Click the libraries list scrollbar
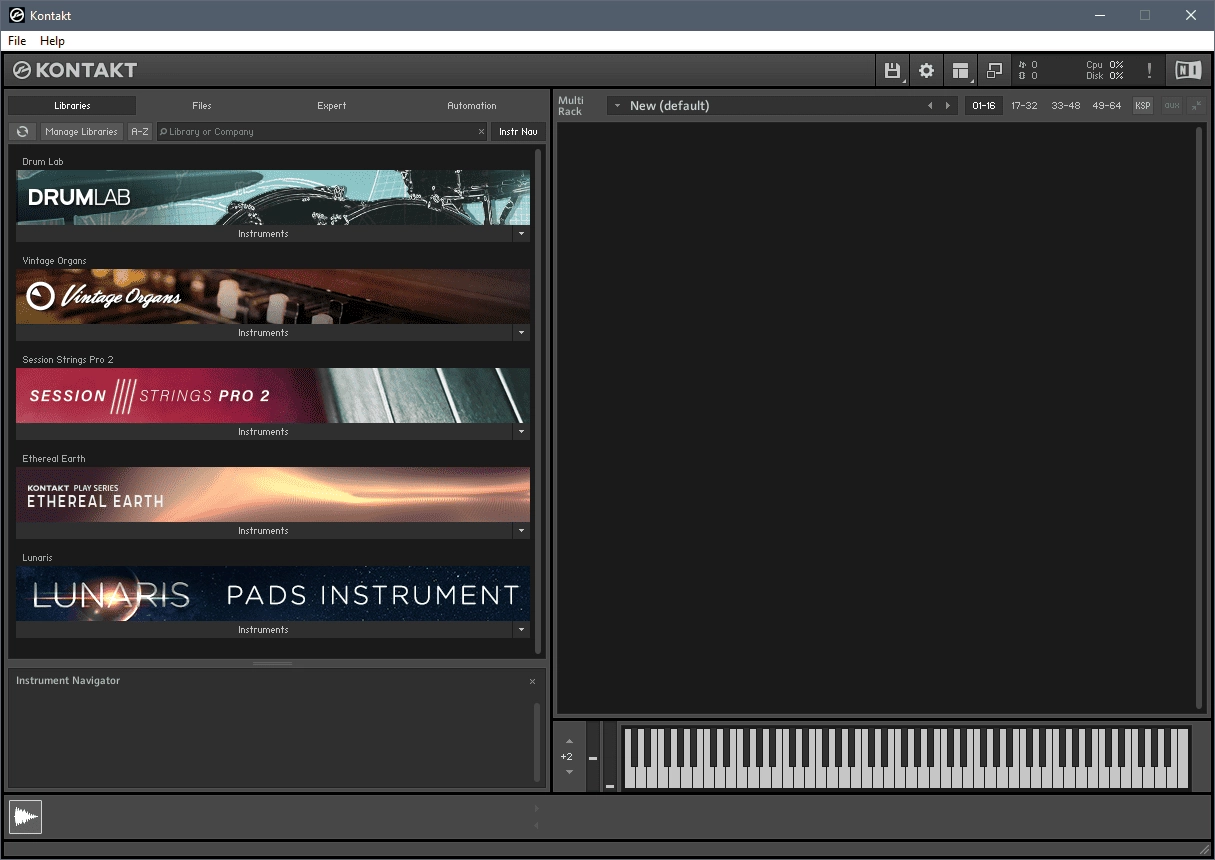The image size is (1215, 860). [x=538, y=400]
